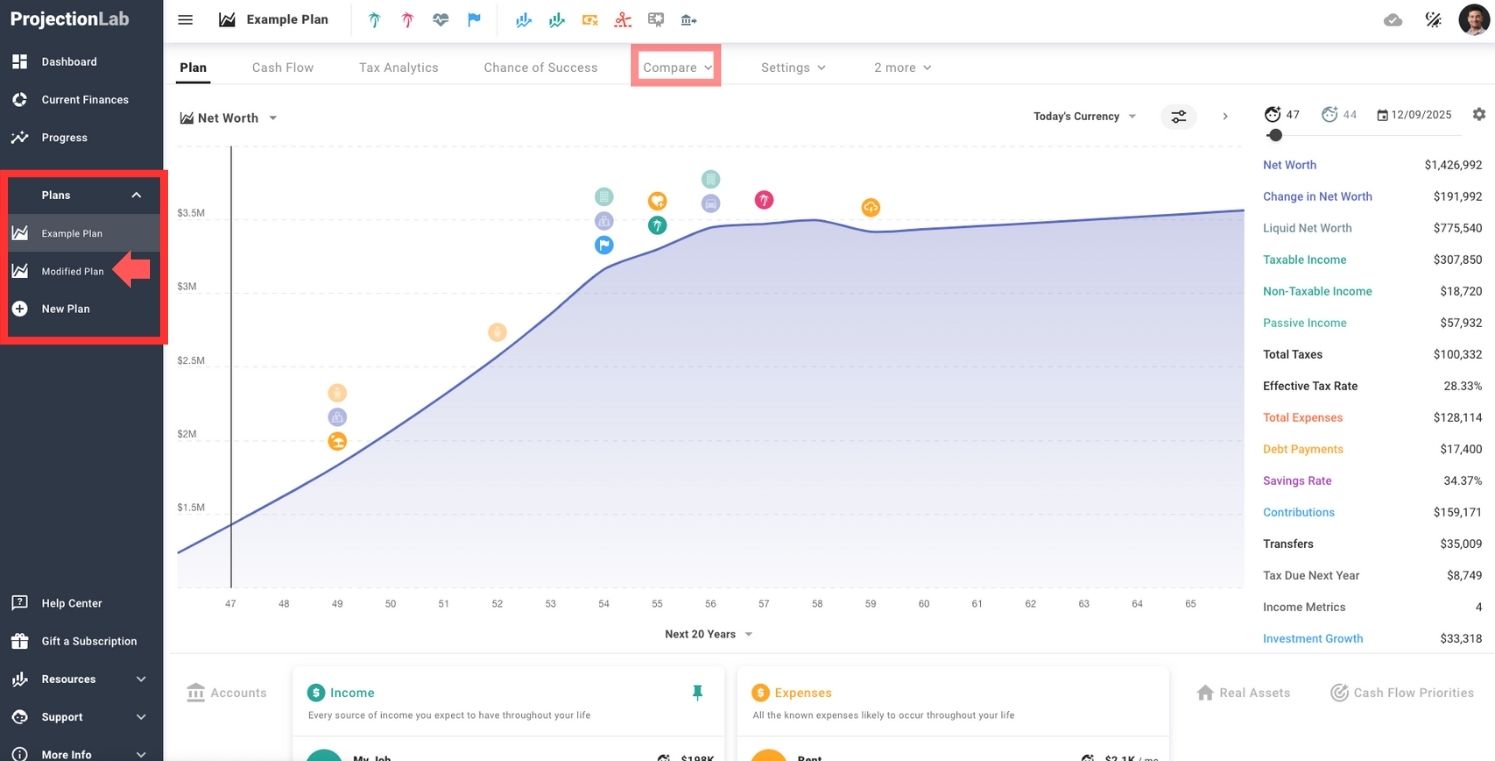Viewport: 1495px width, 761px height.
Task: Switch to the second person aged 44
Action: click(x=1339, y=115)
